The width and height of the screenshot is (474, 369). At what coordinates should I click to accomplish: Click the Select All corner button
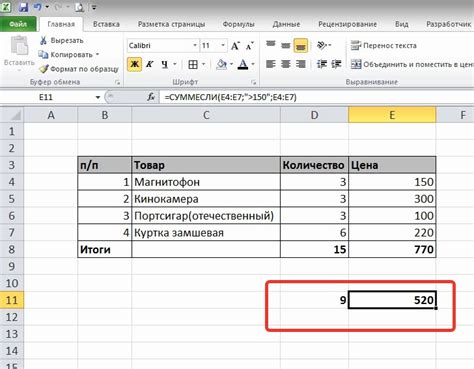[12, 115]
